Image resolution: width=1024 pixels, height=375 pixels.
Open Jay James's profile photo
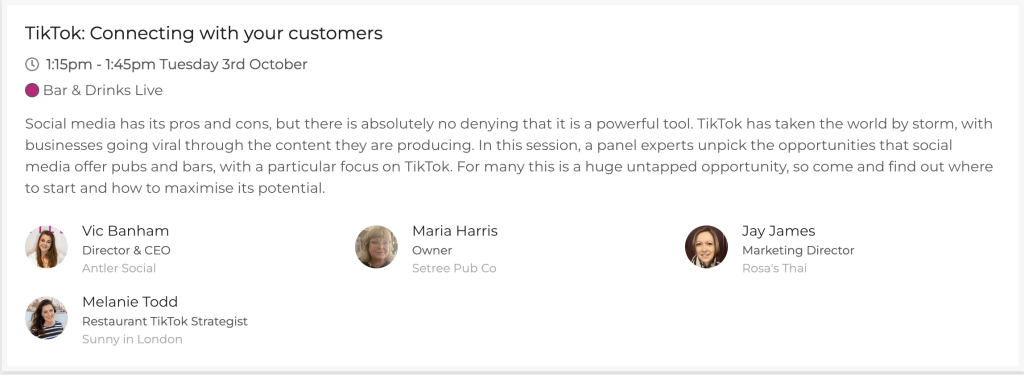point(706,247)
